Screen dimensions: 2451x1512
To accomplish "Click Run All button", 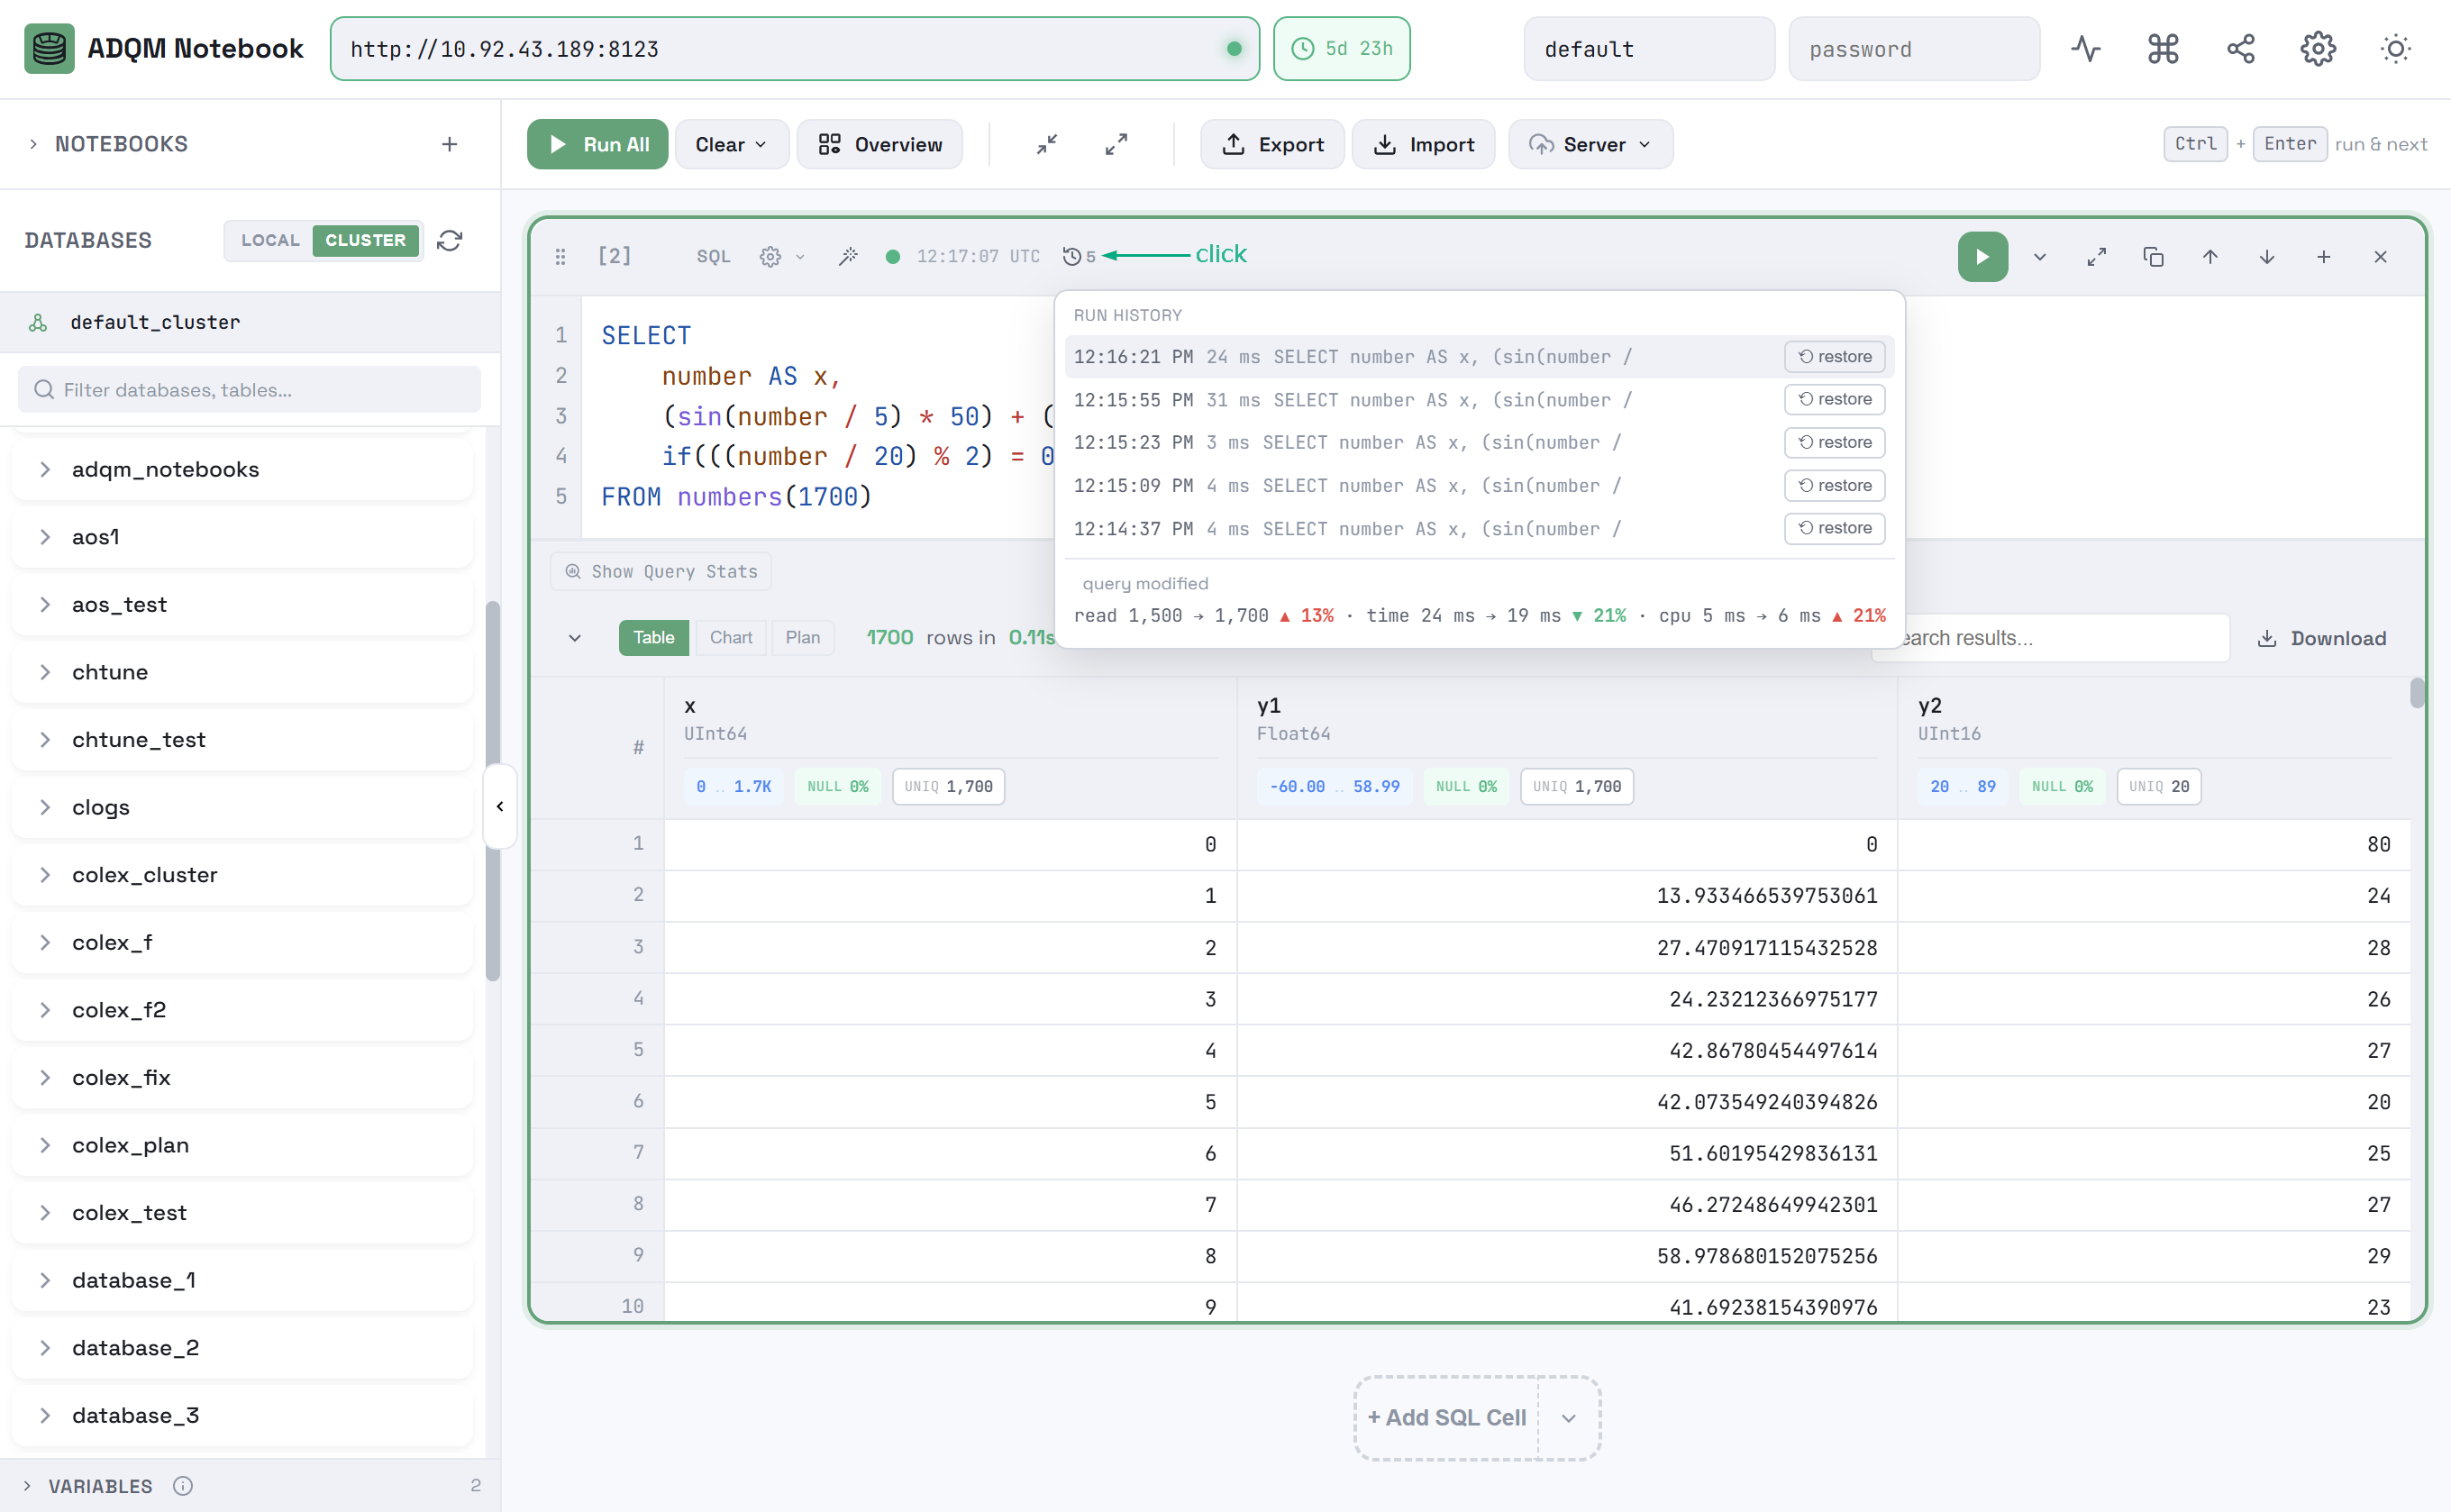I will (x=597, y=144).
